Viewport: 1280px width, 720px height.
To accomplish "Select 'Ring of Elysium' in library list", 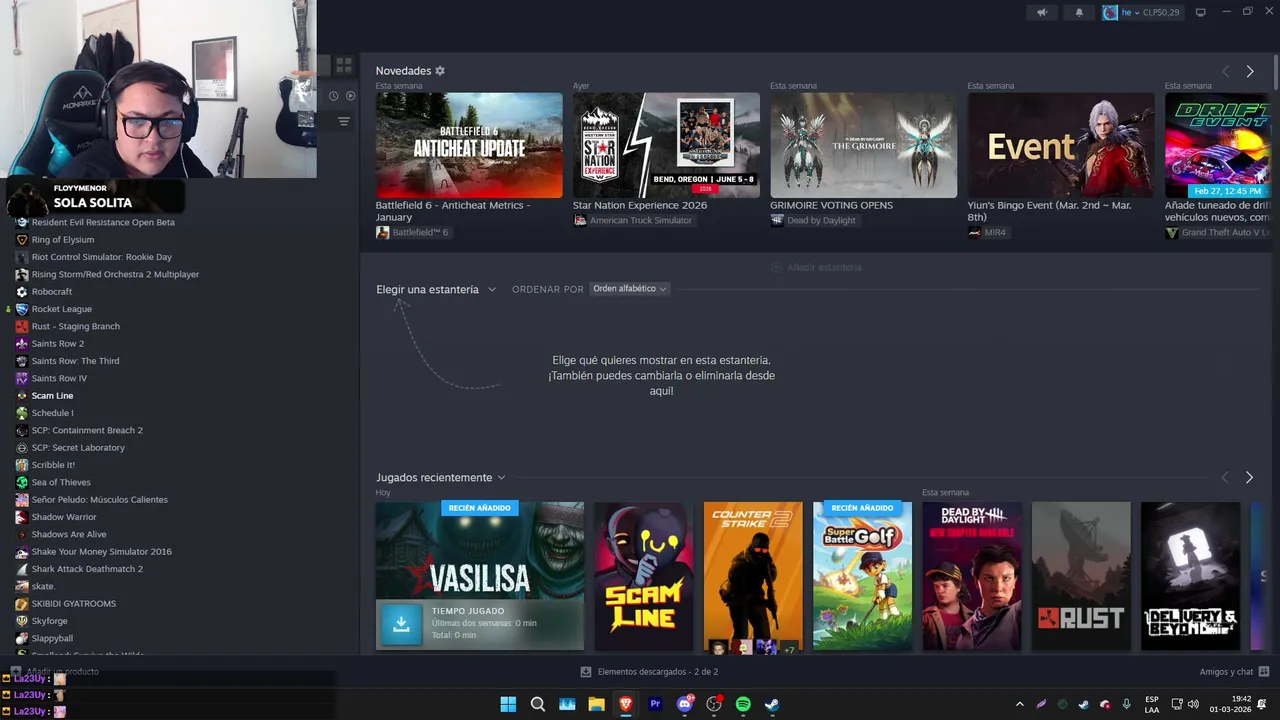I will 62,240.
